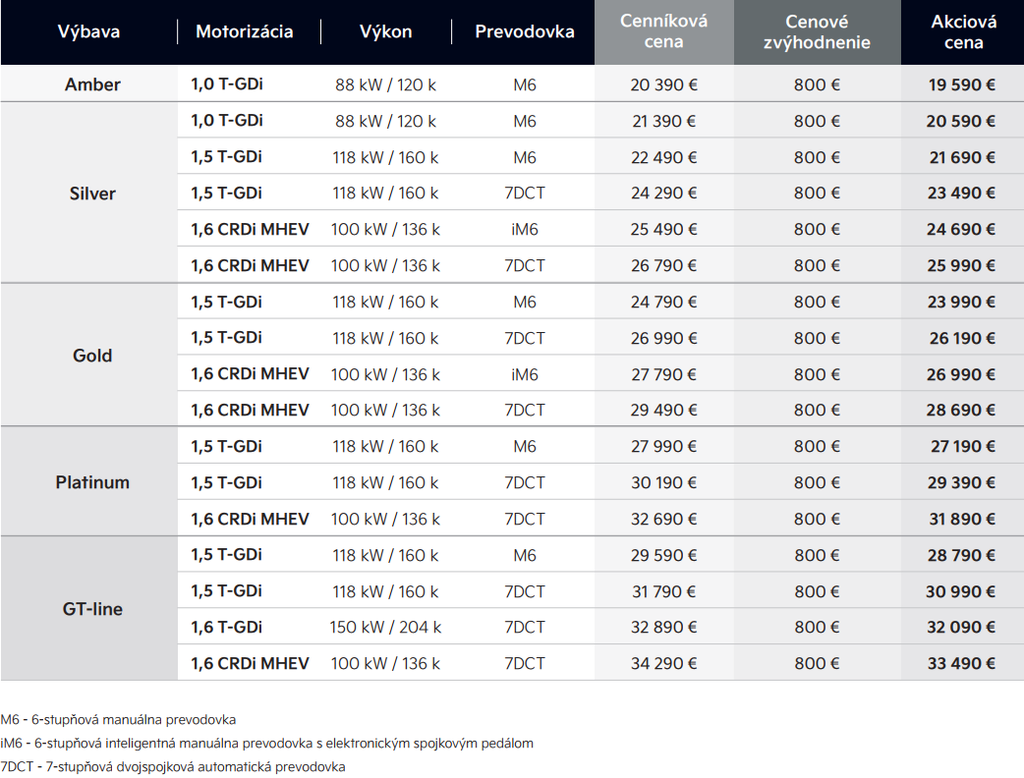The width and height of the screenshot is (1024, 778).
Task: Click the Platinum trim level cell
Action: 92,483
